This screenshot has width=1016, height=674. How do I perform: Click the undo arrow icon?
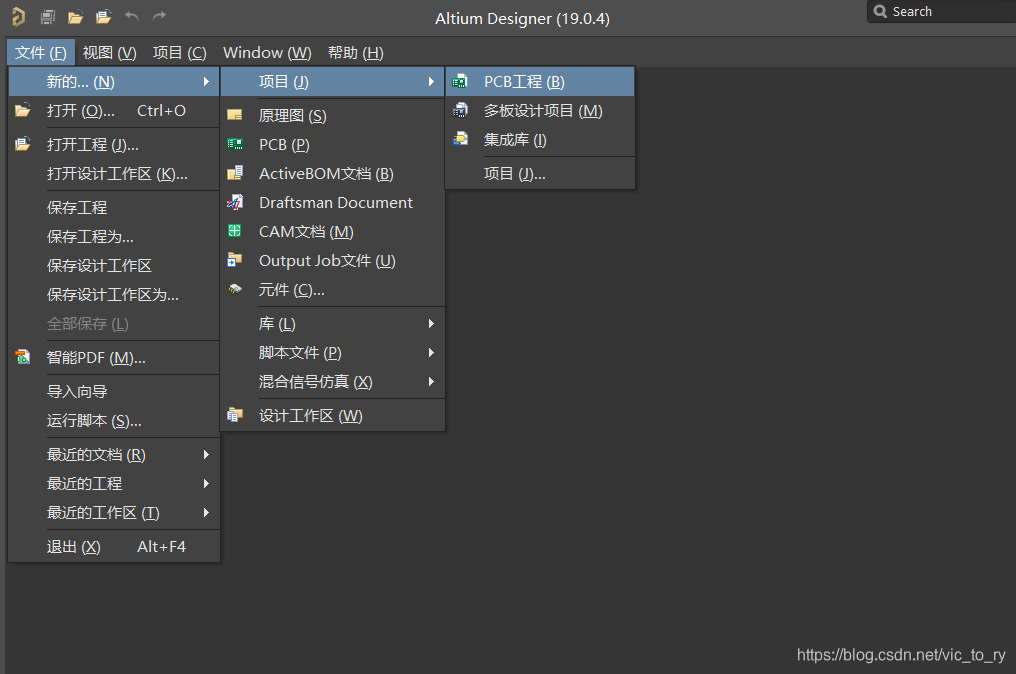tap(132, 16)
